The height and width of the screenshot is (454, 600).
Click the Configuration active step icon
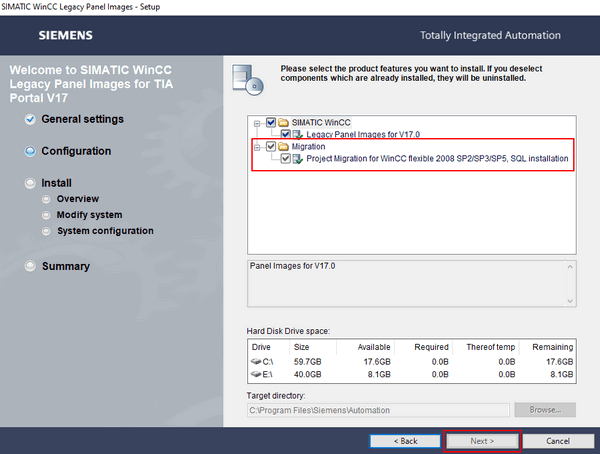point(30,151)
